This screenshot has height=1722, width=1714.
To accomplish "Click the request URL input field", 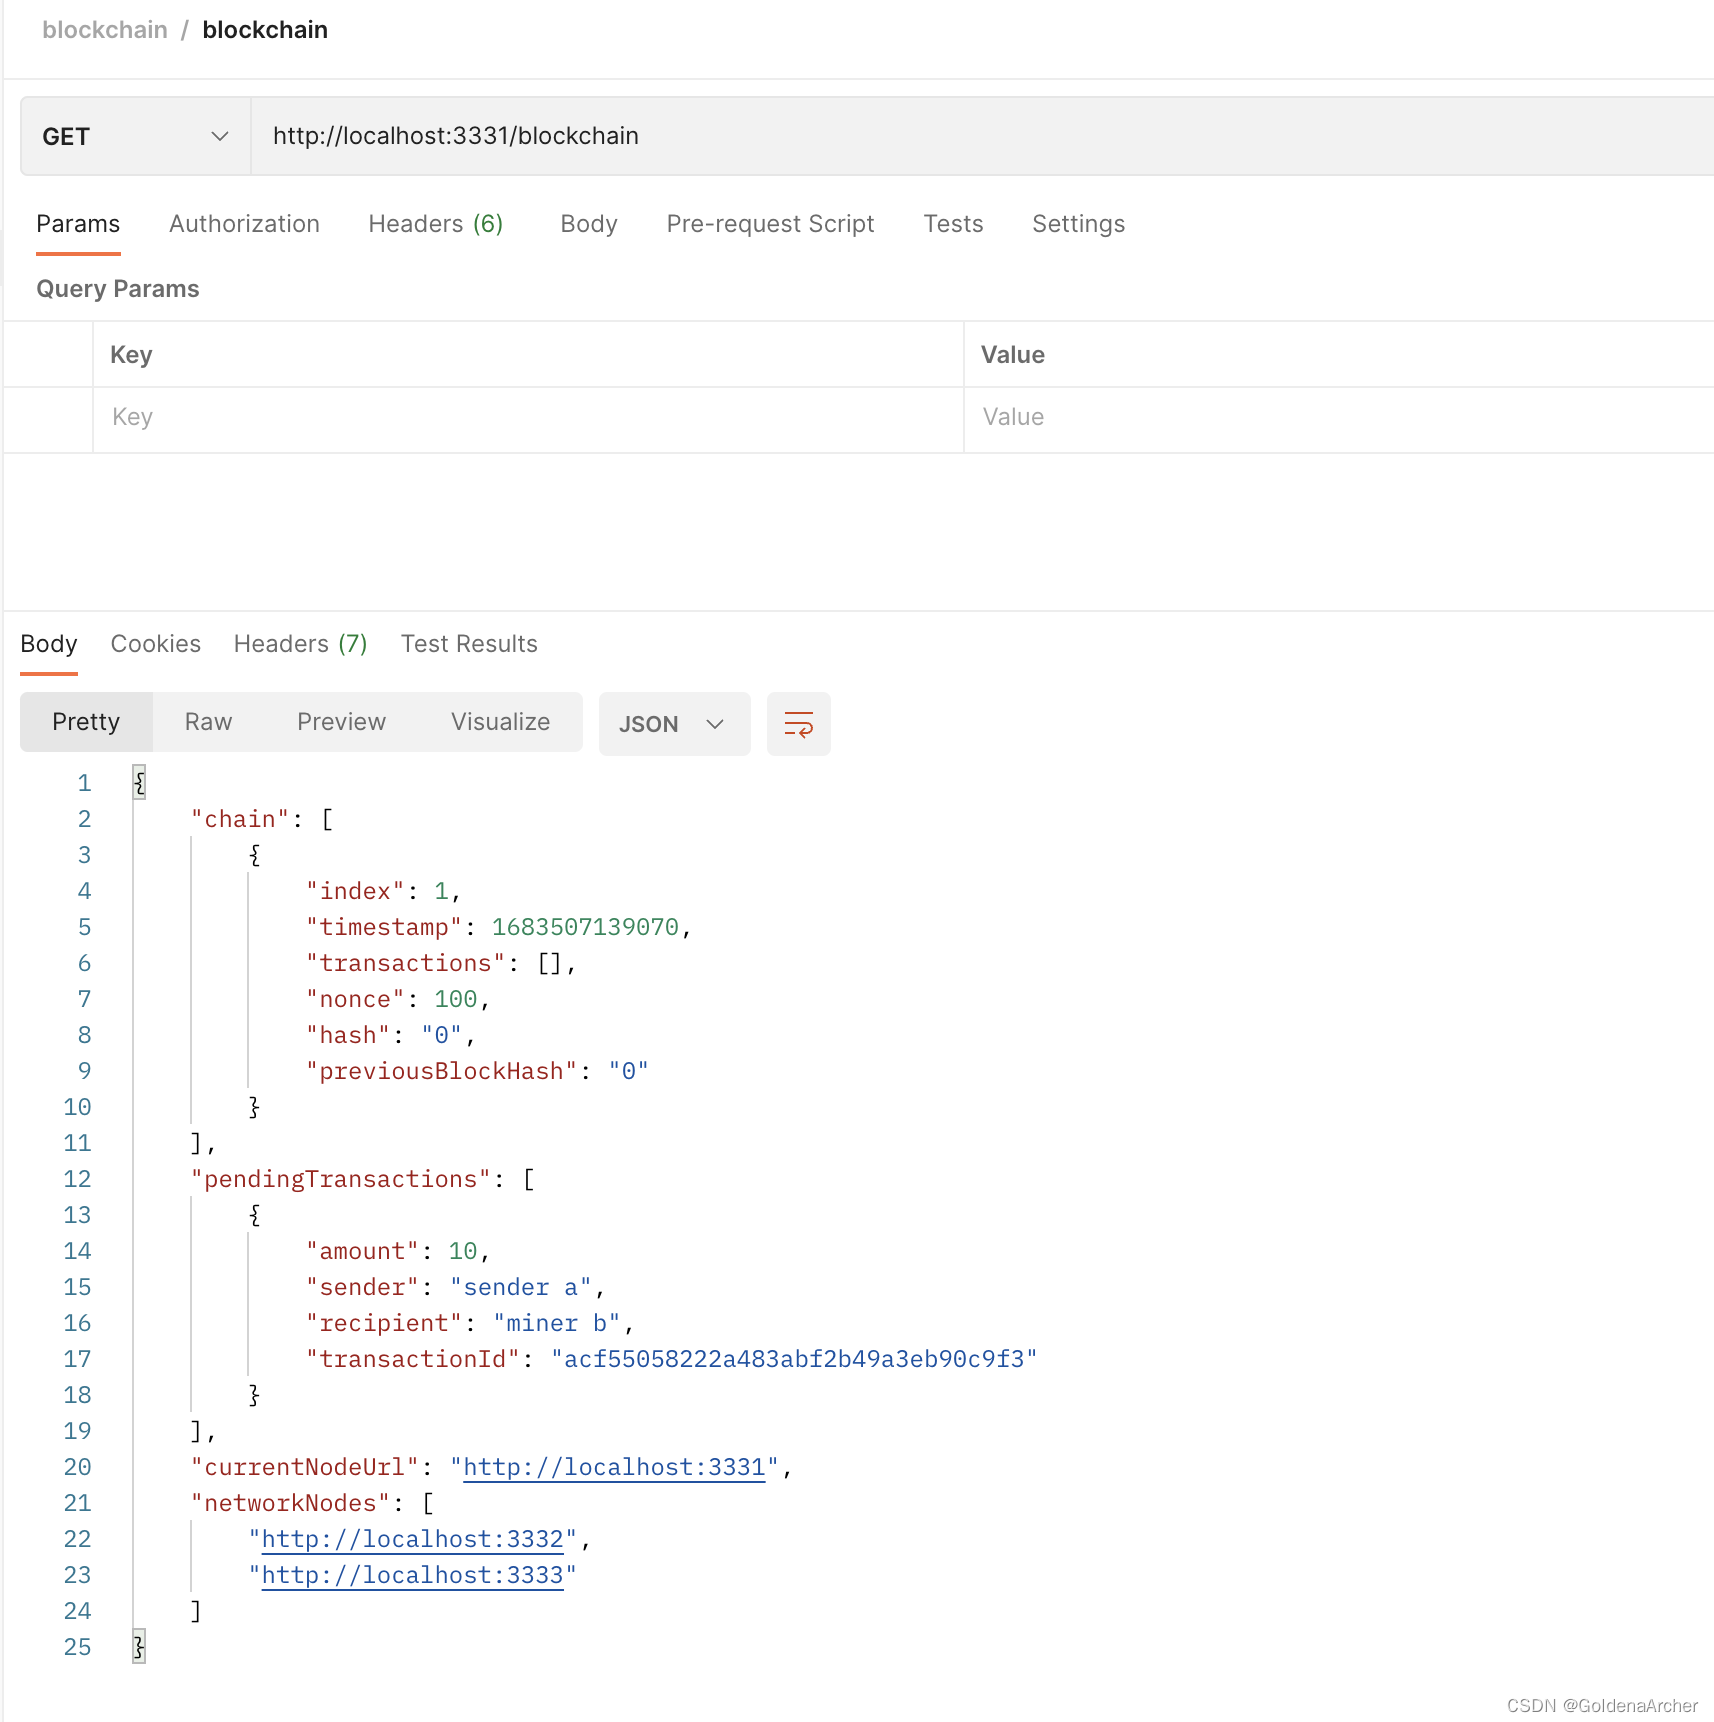I will click(980, 136).
